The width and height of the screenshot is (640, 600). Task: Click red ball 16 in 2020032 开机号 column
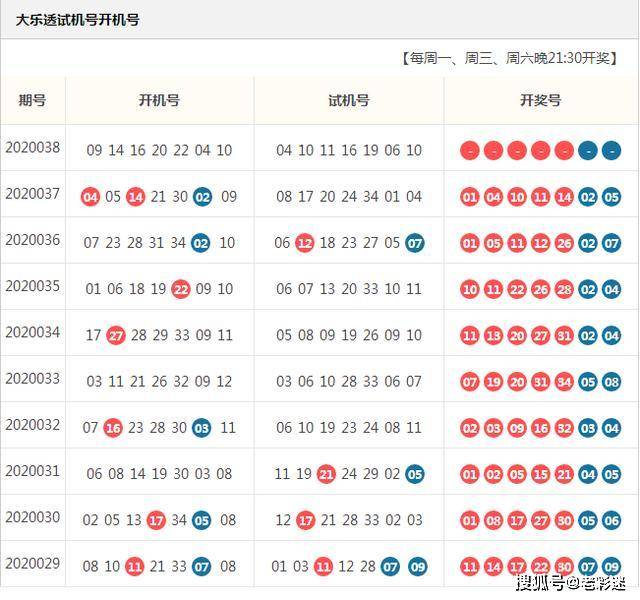113,428
